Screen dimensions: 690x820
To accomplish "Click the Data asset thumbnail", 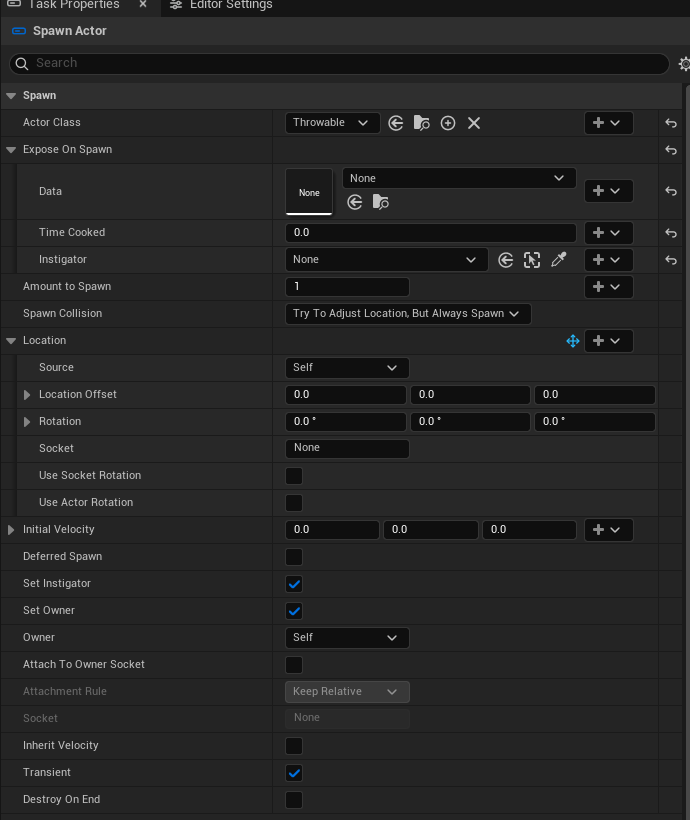I will [309, 191].
